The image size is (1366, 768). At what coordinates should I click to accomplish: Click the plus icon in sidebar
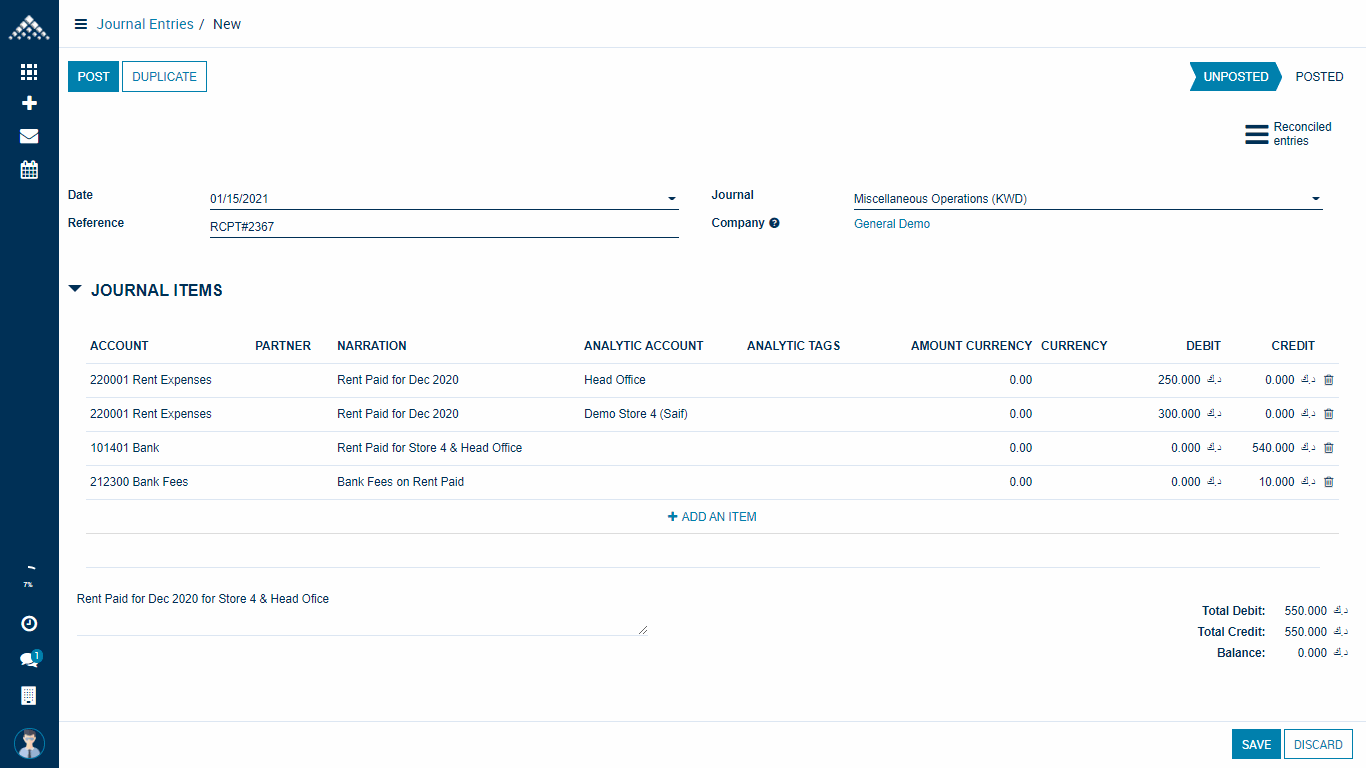point(29,103)
